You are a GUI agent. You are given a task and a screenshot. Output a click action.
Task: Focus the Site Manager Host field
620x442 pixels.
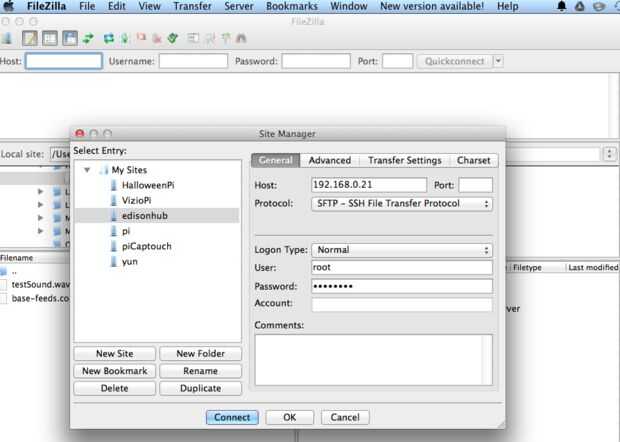[x=369, y=185]
